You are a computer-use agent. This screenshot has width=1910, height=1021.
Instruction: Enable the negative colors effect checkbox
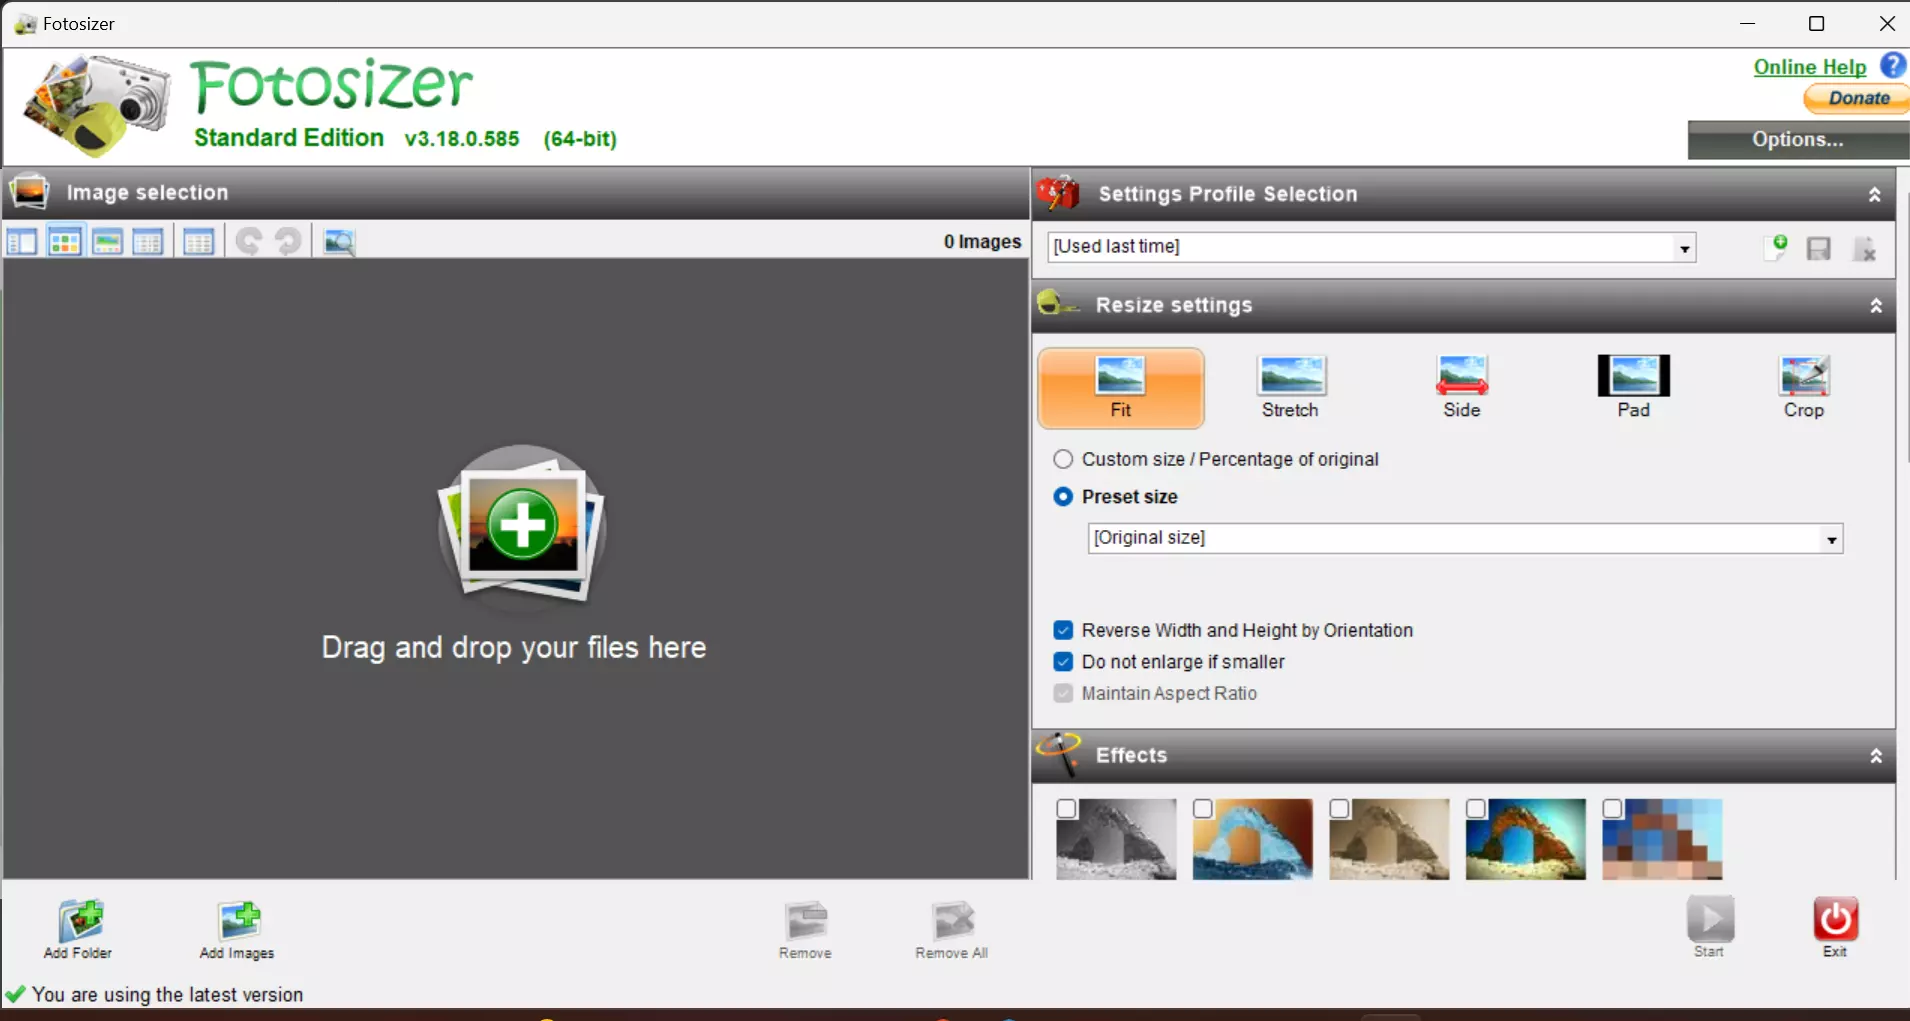(1203, 809)
